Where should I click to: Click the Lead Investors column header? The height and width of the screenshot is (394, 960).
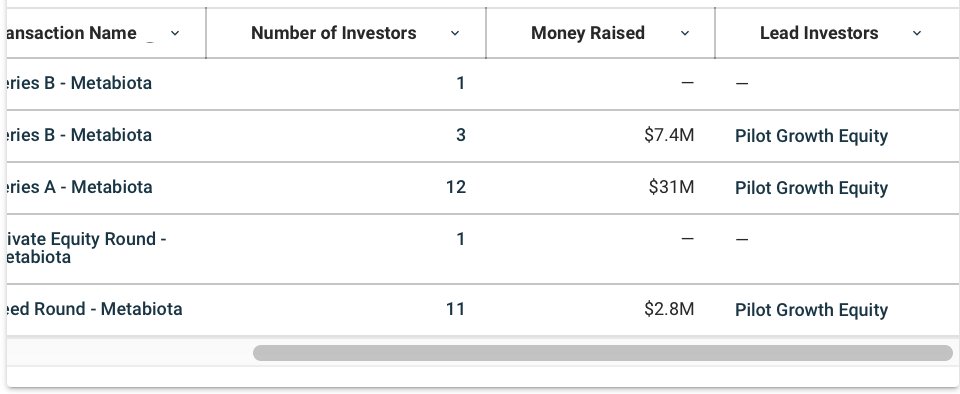[x=819, y=33]
